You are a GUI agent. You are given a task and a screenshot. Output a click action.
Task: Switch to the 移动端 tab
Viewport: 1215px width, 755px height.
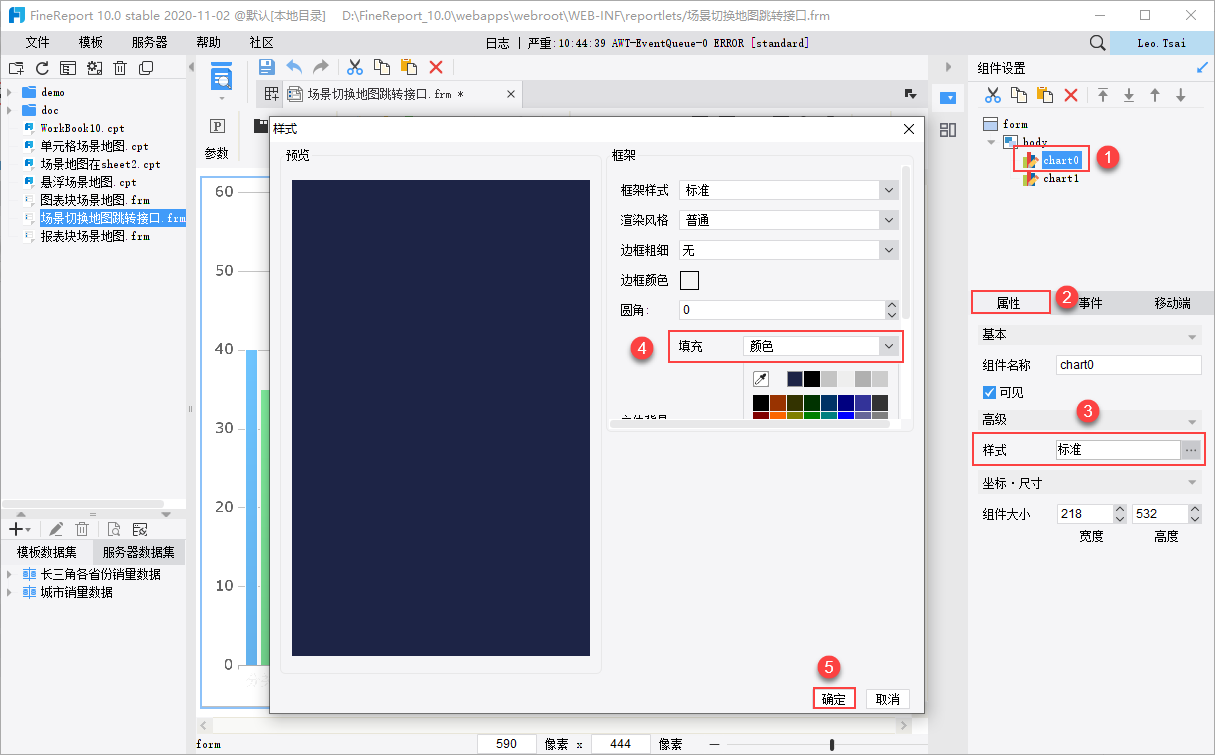(x=1172, y=303)
